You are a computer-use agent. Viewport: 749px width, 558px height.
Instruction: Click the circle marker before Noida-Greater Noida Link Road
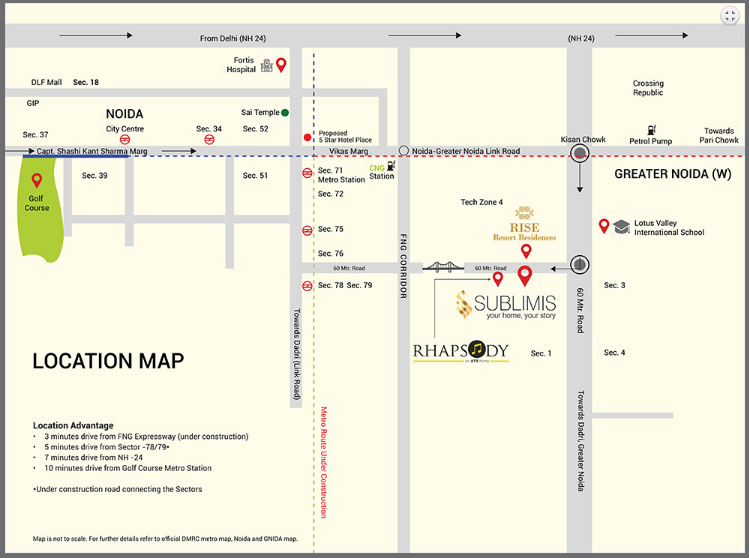tap(404, 151)
